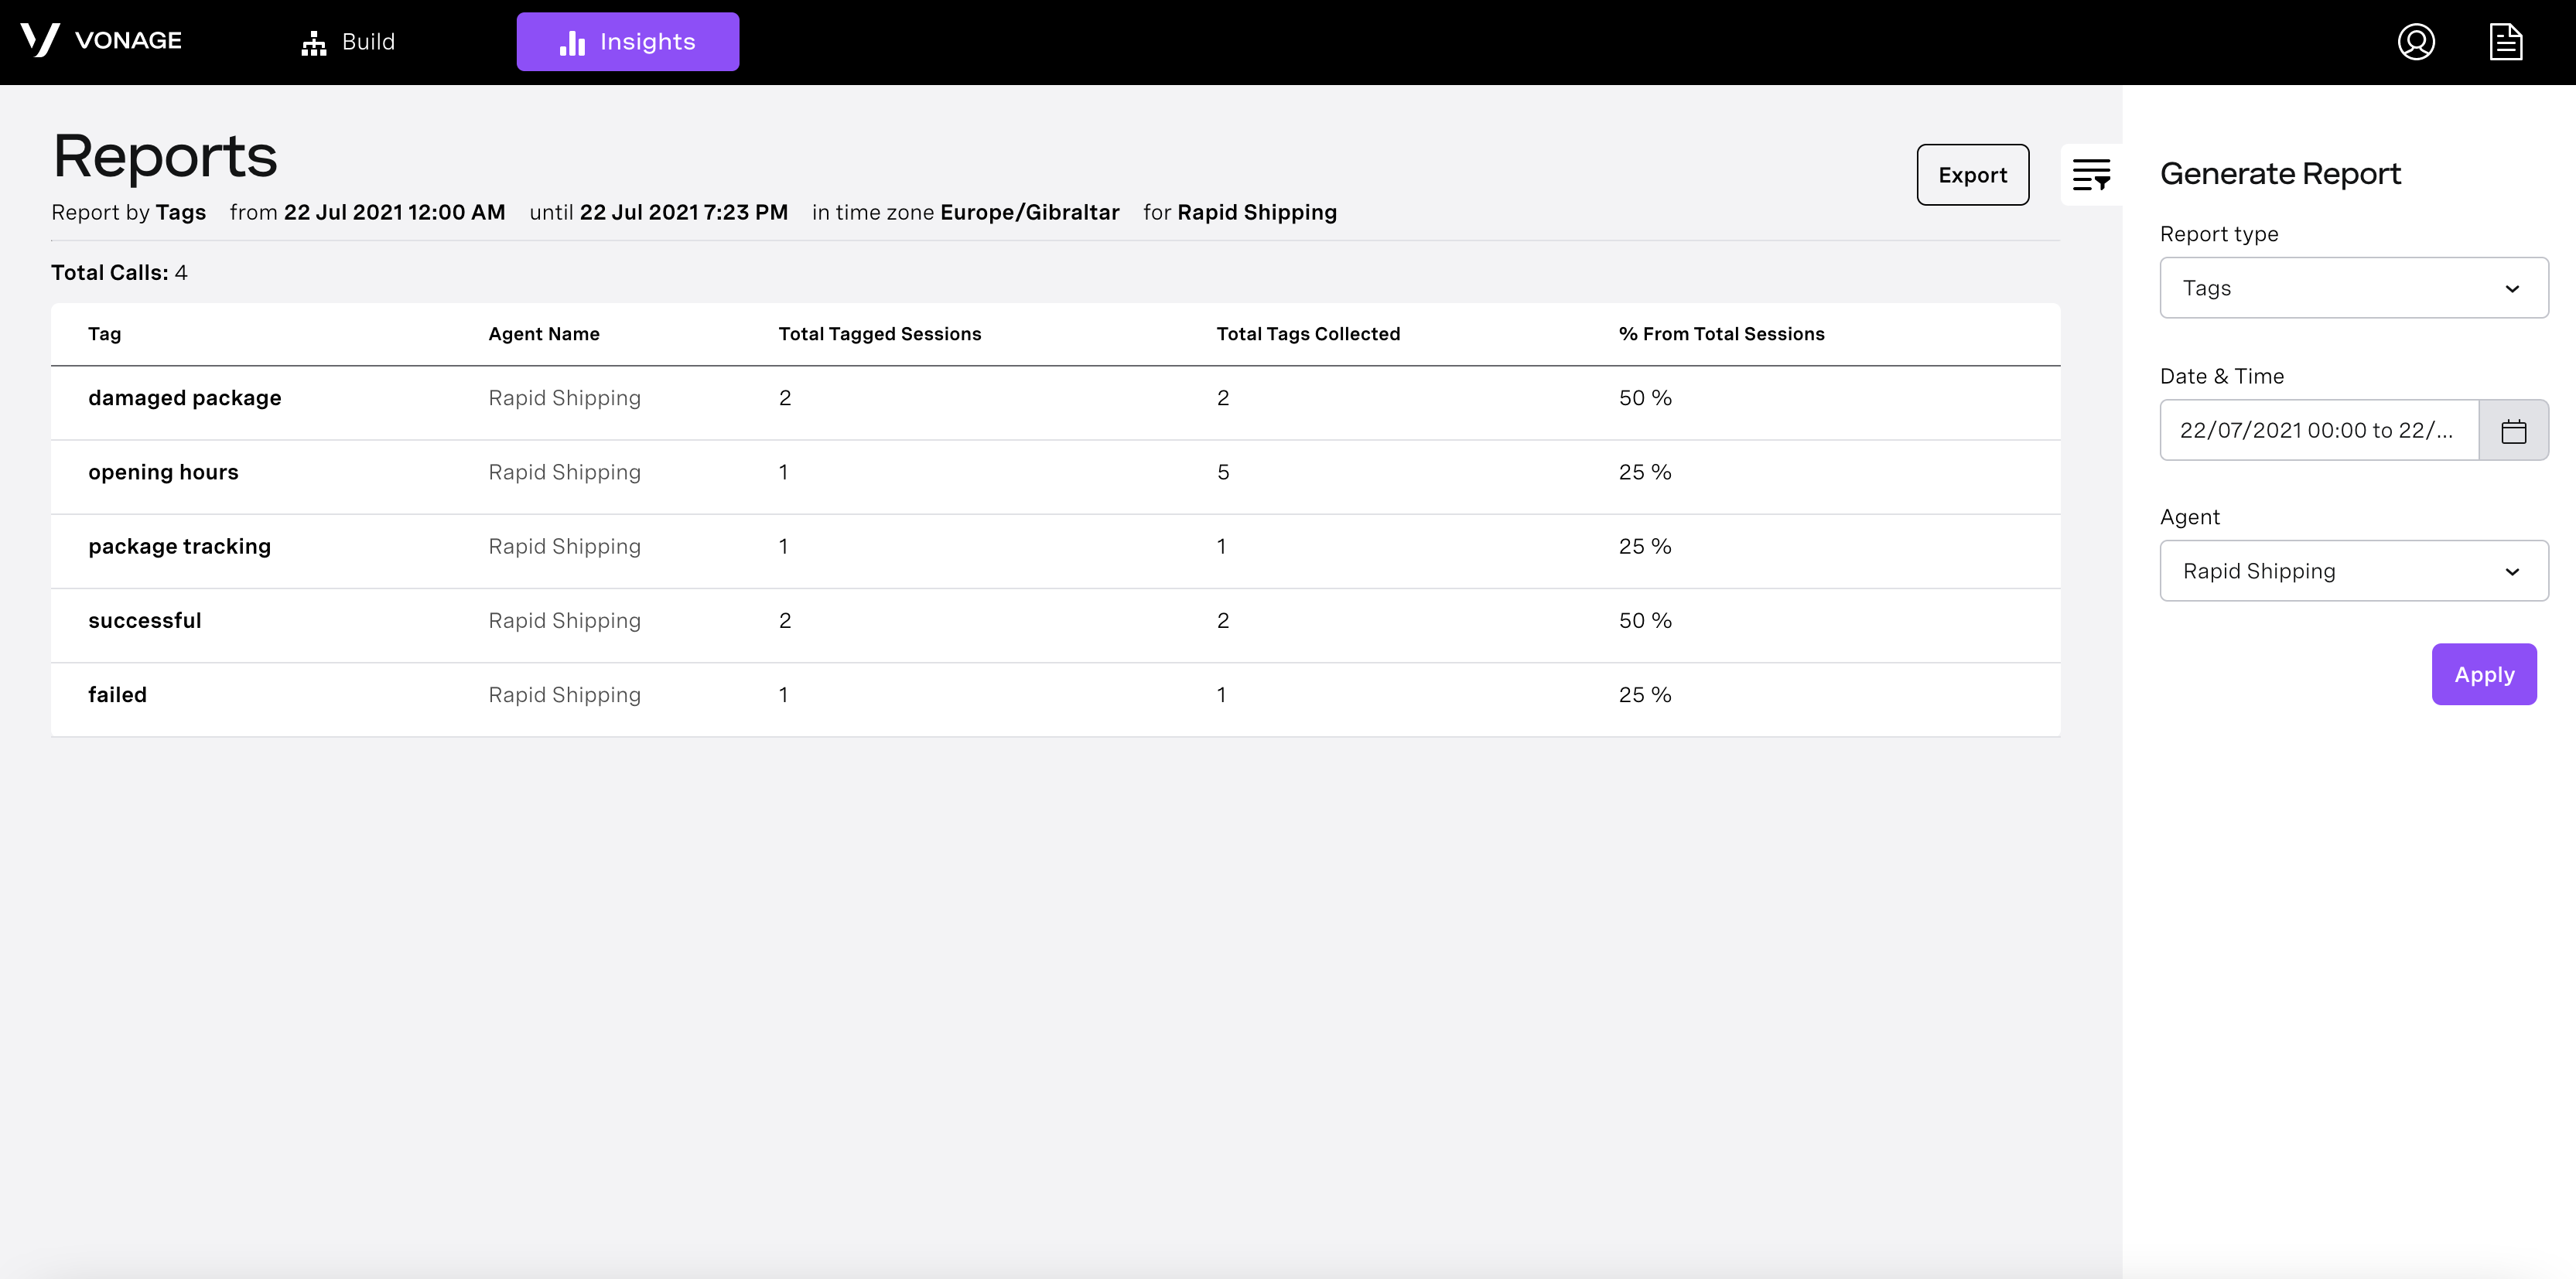Click Rapid Shipping in opening hours row
The image size is (2576, 1279).
564,472
